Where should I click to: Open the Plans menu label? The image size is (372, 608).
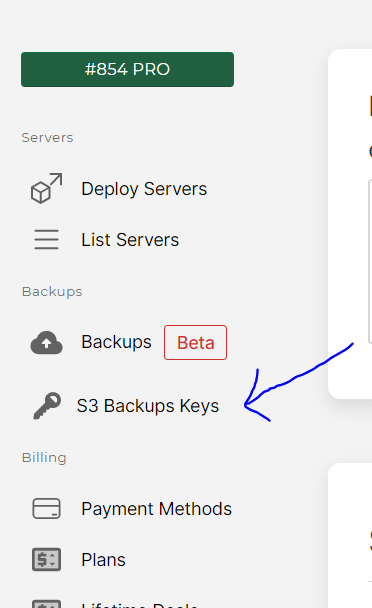click(103, 560)
